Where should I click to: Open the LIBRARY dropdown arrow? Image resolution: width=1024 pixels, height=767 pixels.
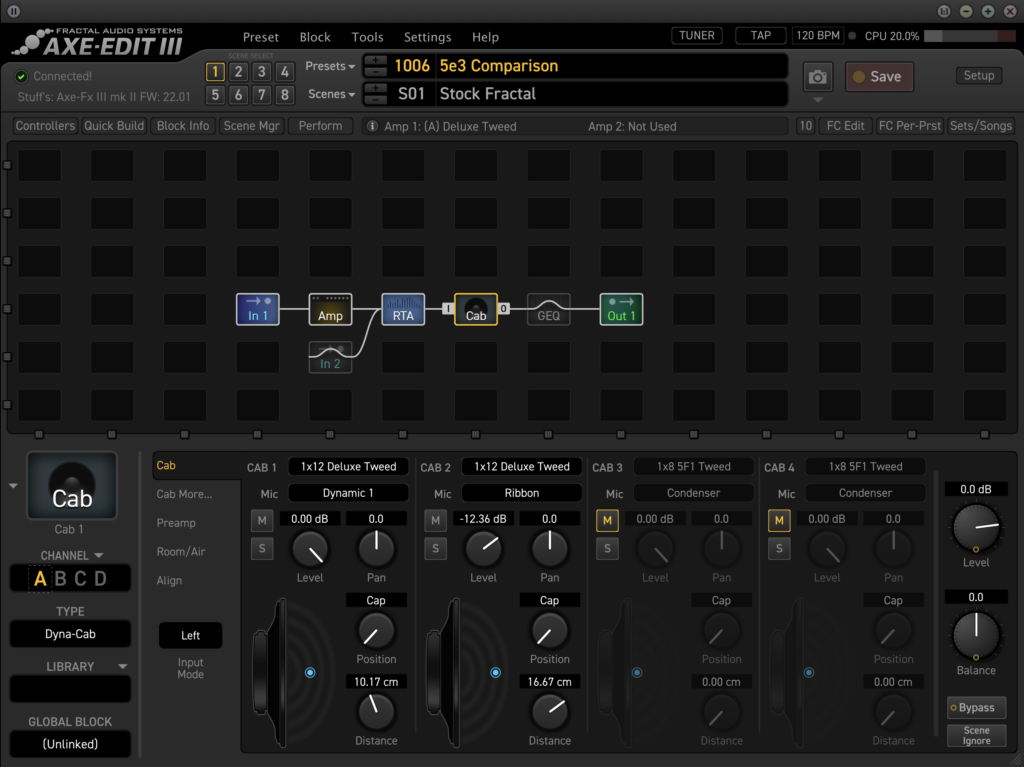(122, 666)
